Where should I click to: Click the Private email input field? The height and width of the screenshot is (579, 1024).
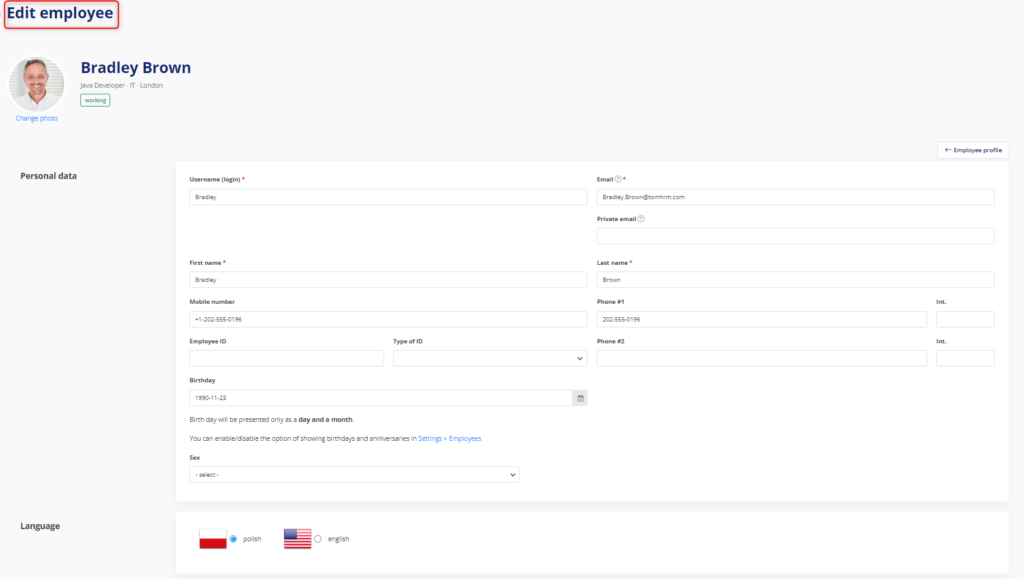795,236
